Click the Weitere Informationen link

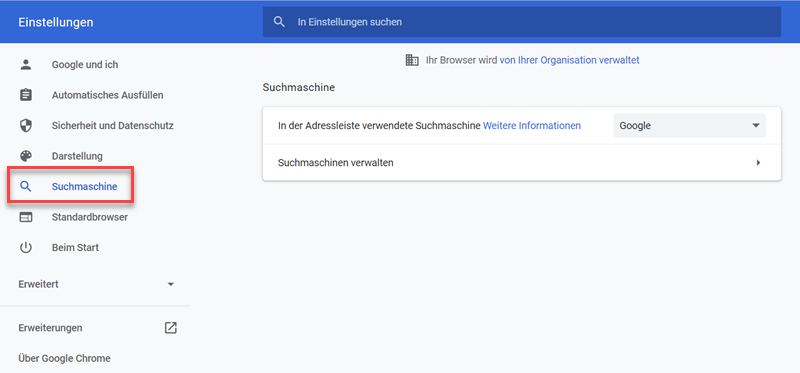[532, 126]
